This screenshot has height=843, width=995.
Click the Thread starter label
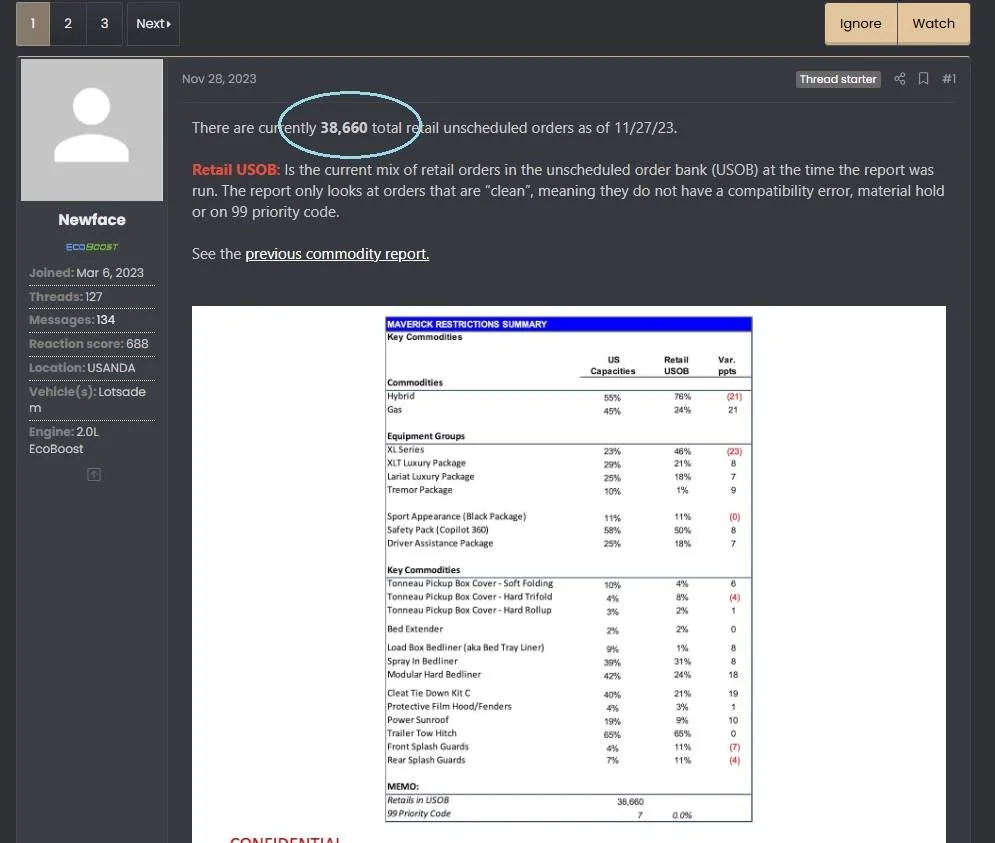click(x=838, y=79)
